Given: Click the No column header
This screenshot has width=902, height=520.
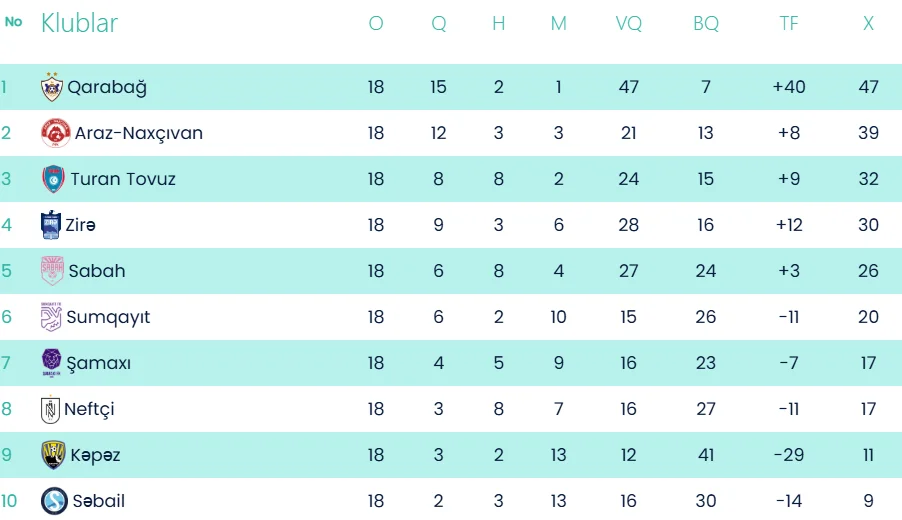Looking at the screenshot, I should point(13,22).
